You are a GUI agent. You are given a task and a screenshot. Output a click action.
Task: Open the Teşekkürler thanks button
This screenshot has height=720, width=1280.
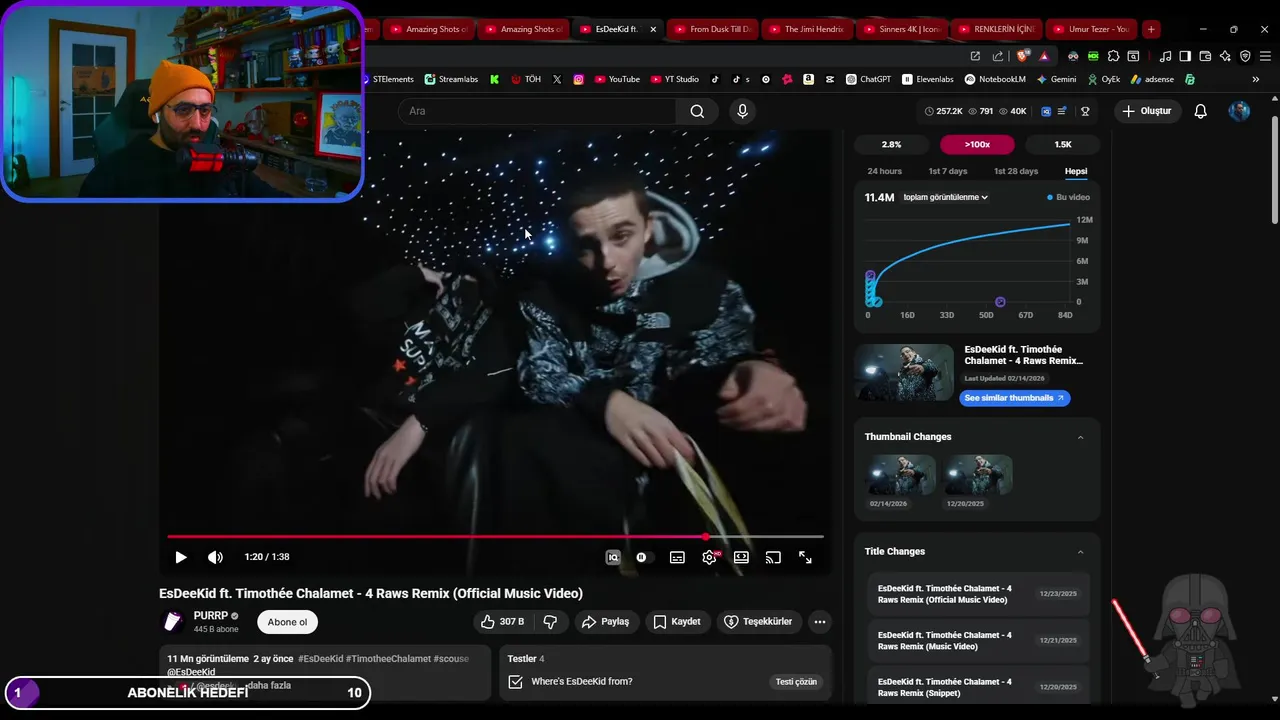click(758, 622)
